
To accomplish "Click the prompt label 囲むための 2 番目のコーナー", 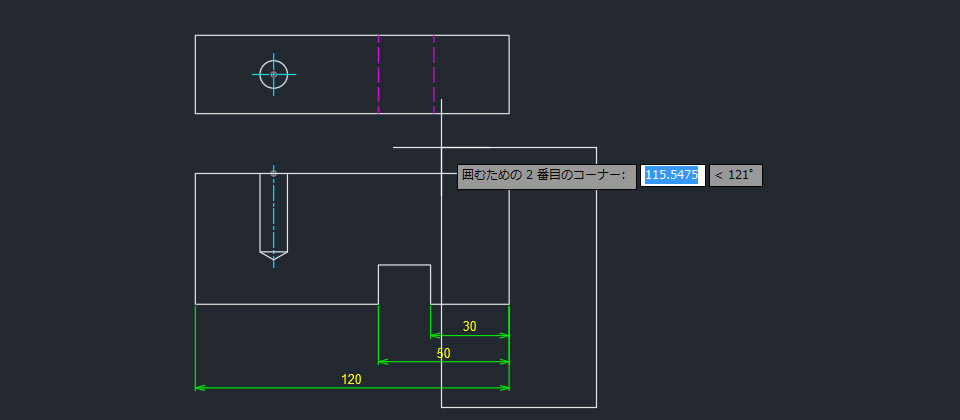I will (x=547, y=176).
